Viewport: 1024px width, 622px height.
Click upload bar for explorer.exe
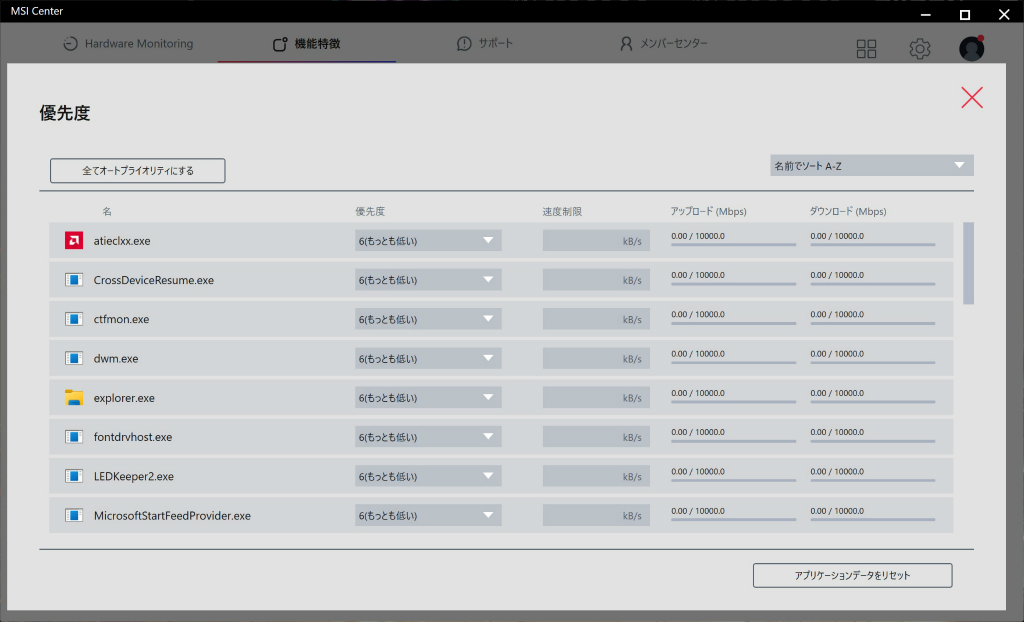coord(733,401)
